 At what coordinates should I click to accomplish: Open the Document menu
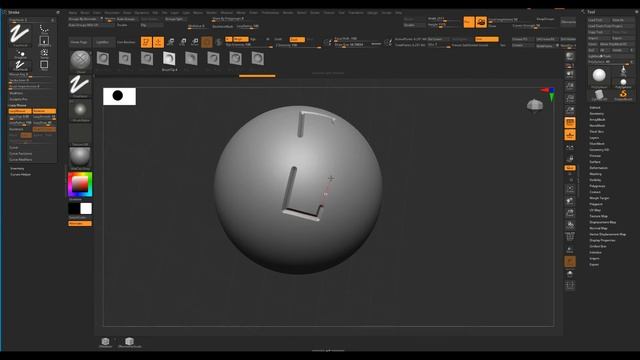point(112,13)
